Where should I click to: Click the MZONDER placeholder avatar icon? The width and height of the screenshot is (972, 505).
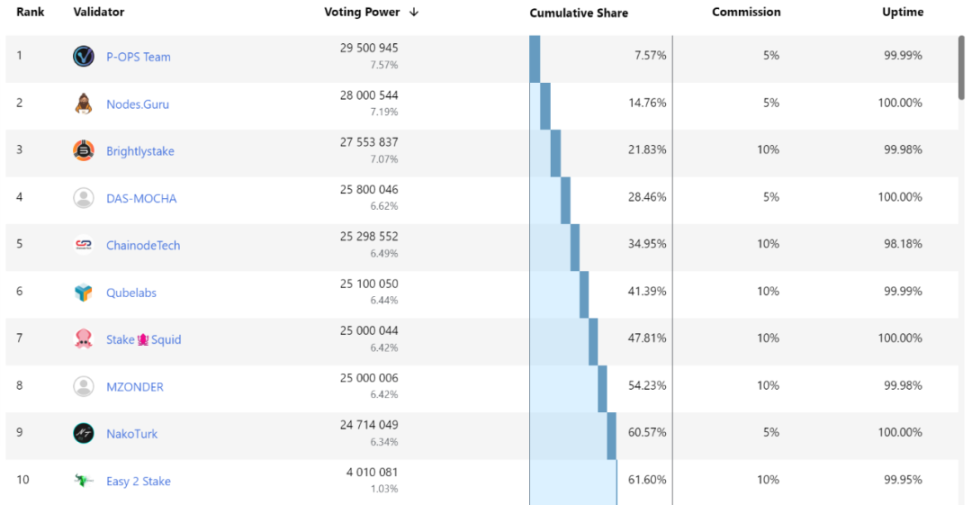click(84, 387)
